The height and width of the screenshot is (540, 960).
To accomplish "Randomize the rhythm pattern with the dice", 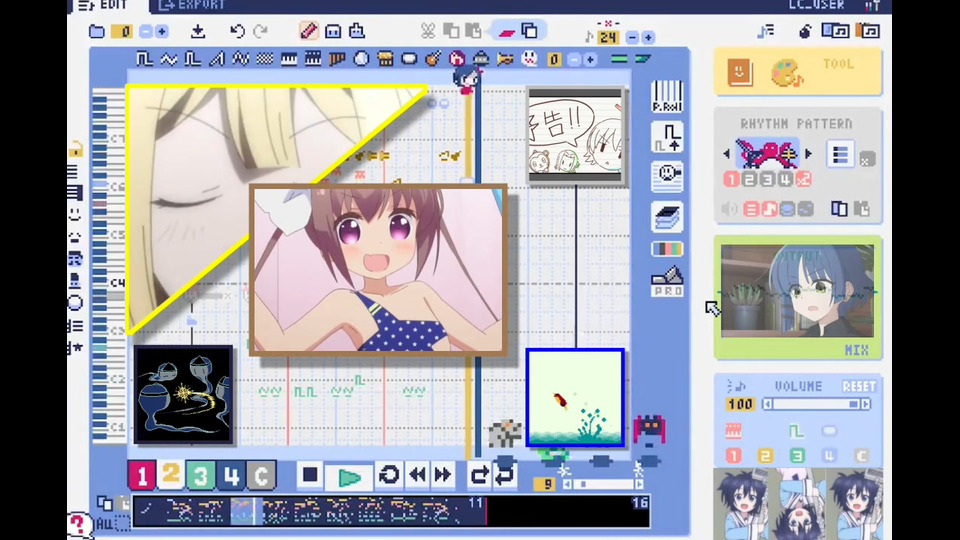I will tap(866, 160).
